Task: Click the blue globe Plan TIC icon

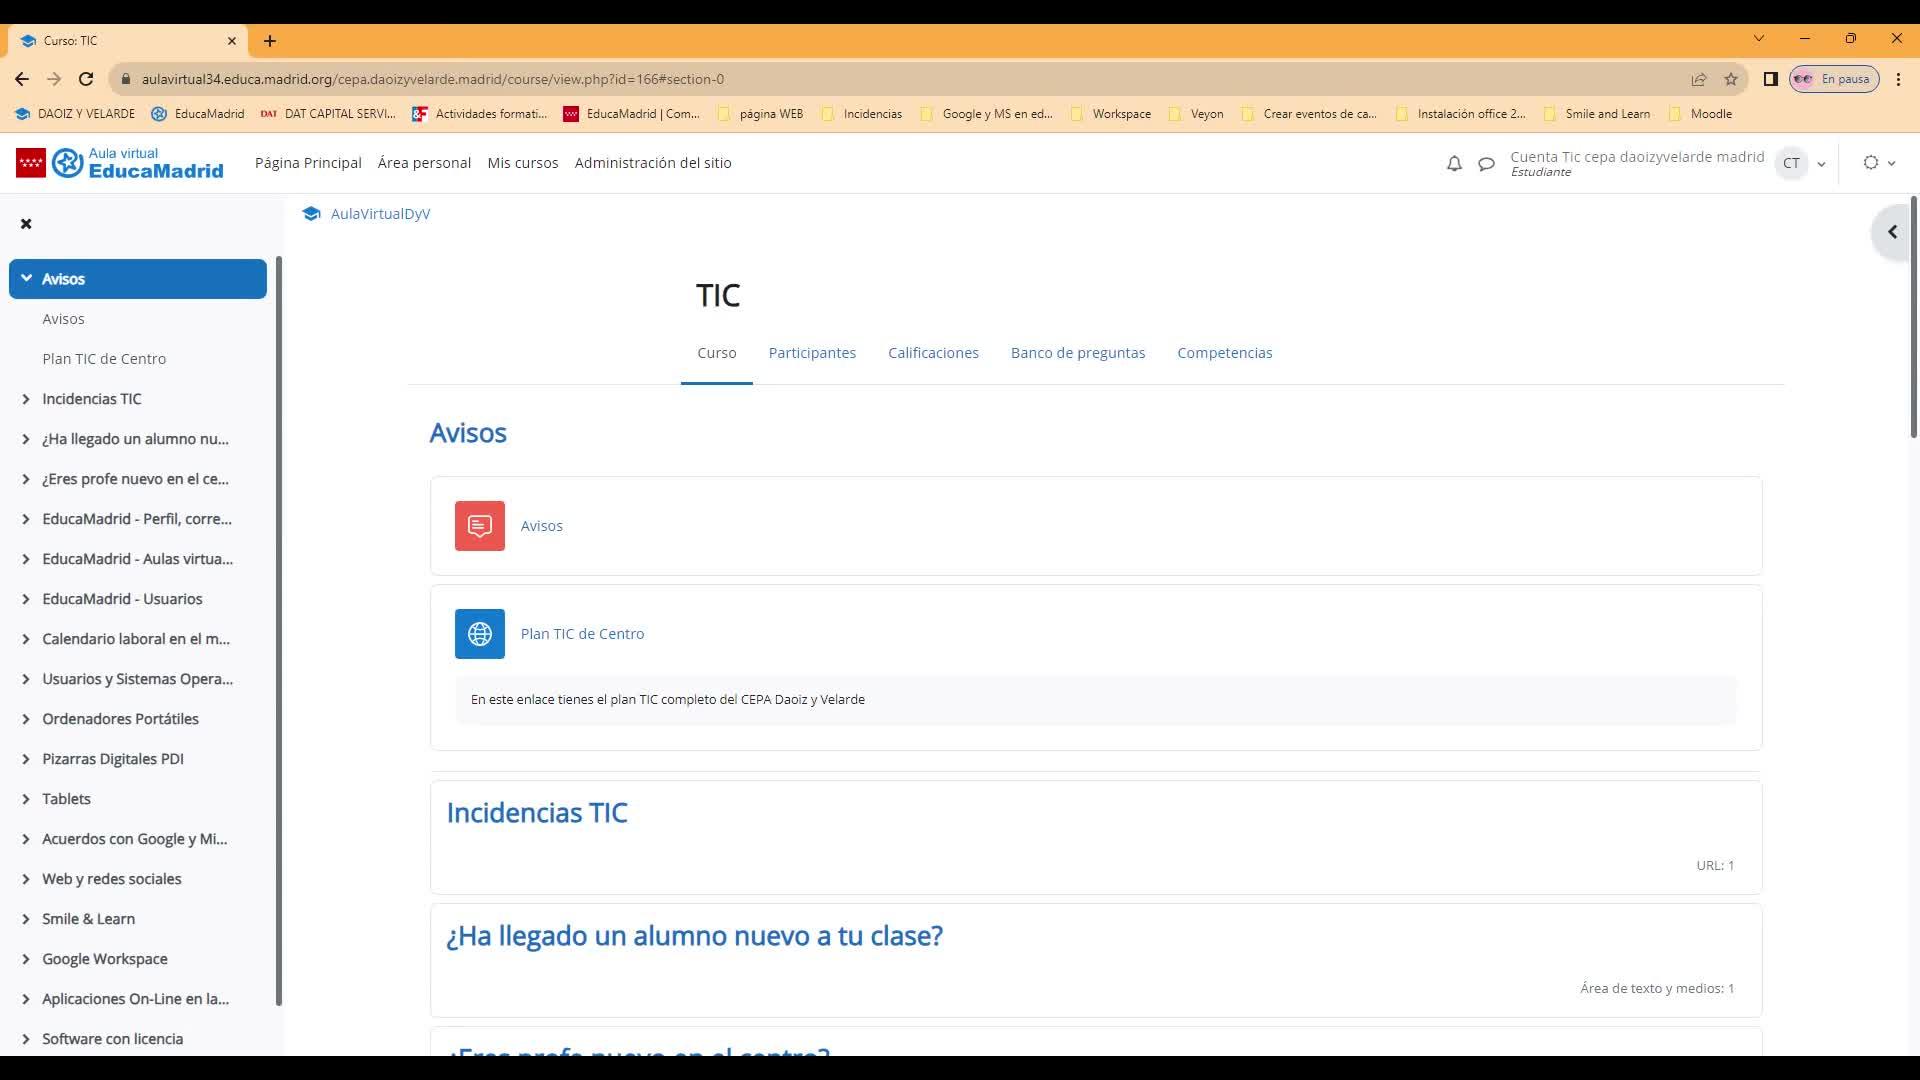Action: pyautogui.click(x=479, y=634)
